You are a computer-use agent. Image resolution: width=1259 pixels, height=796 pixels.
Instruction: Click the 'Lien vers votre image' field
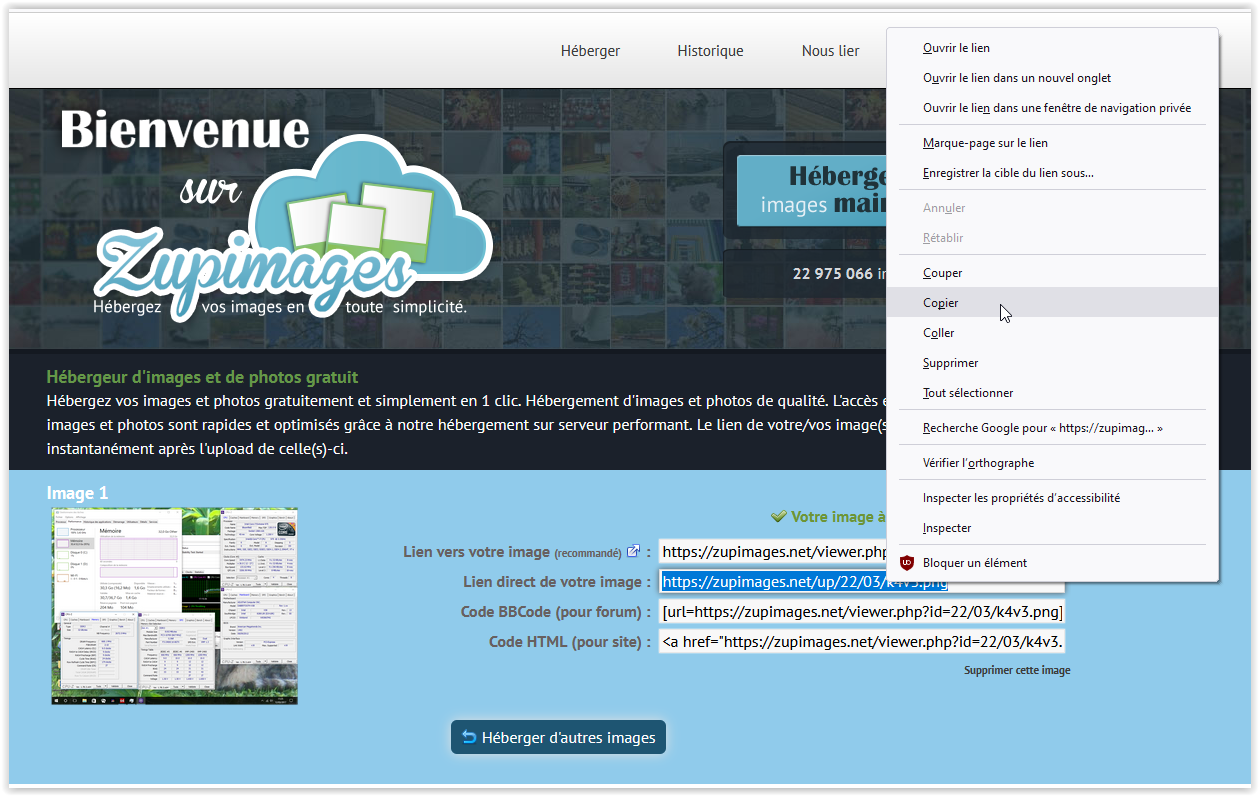772,551
